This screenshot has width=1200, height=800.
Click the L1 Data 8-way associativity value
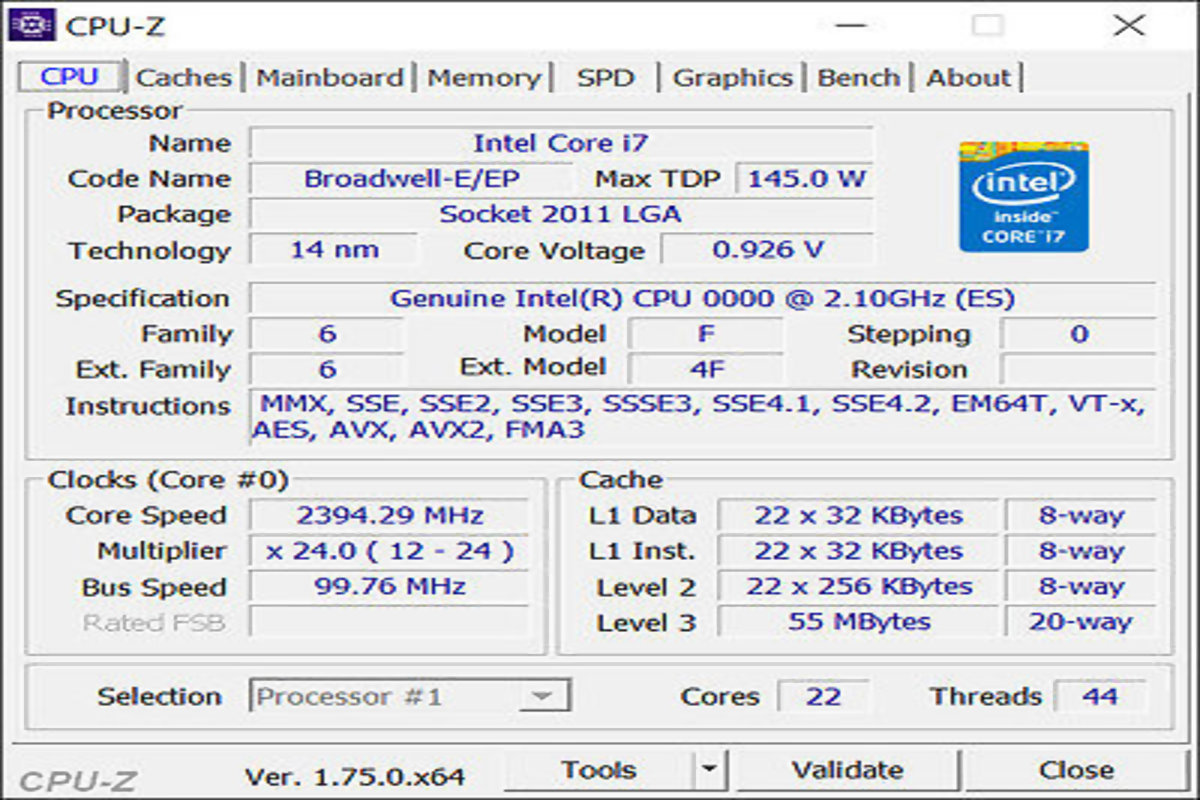click(x=1080, y=516)
